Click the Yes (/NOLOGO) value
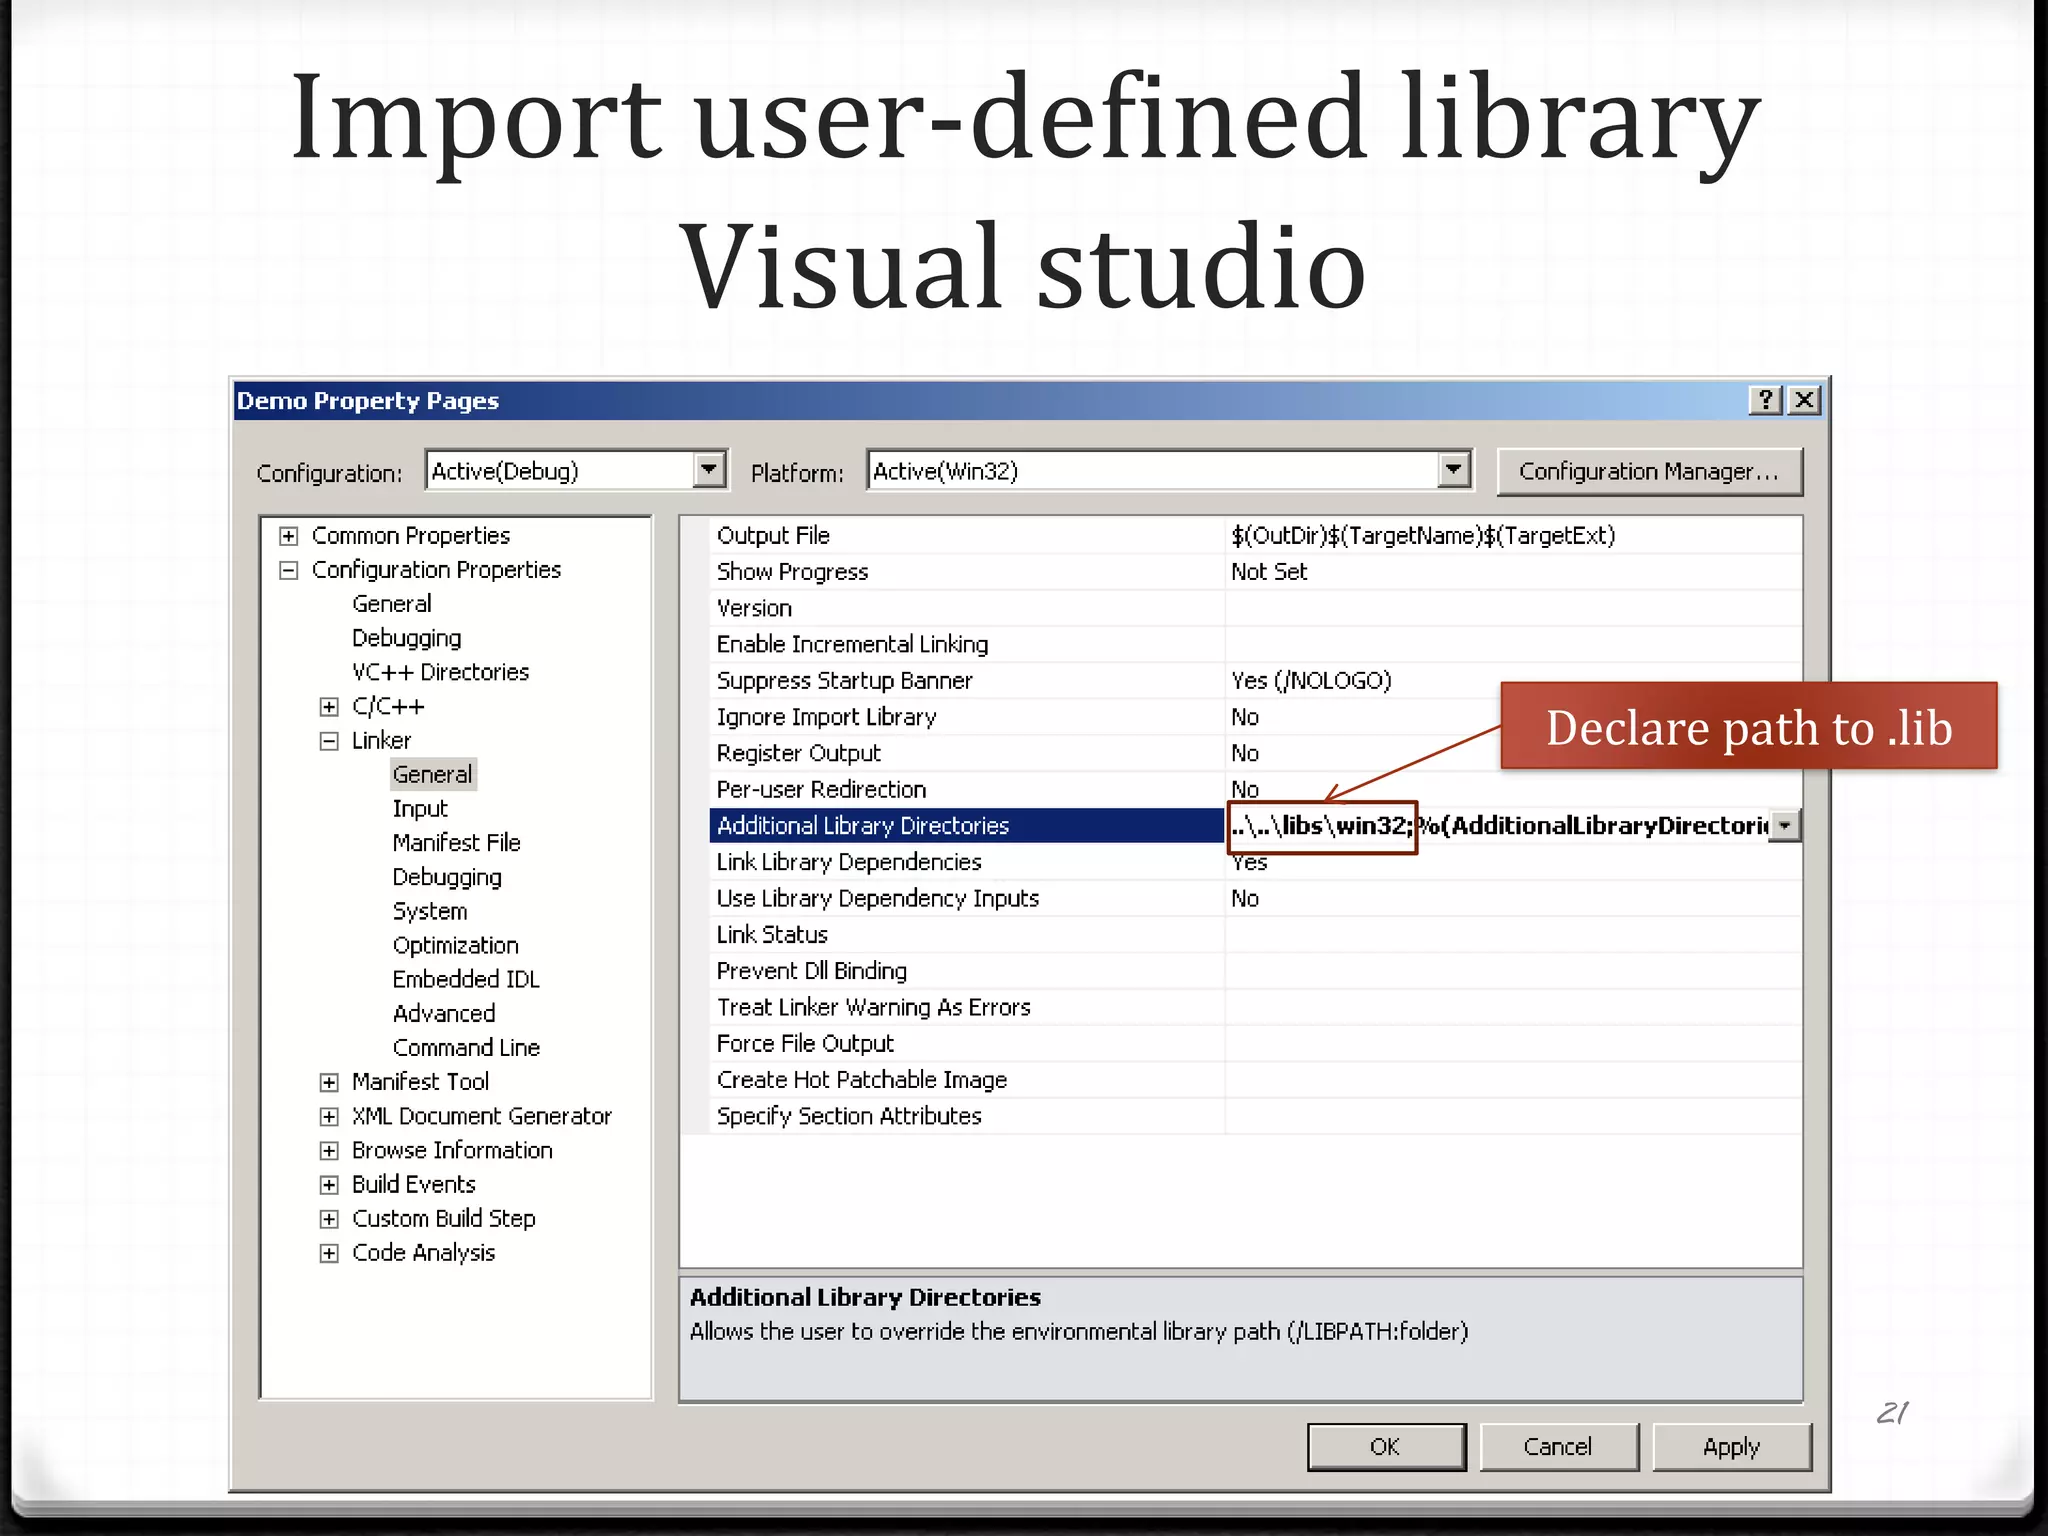 pos(1311,681)
